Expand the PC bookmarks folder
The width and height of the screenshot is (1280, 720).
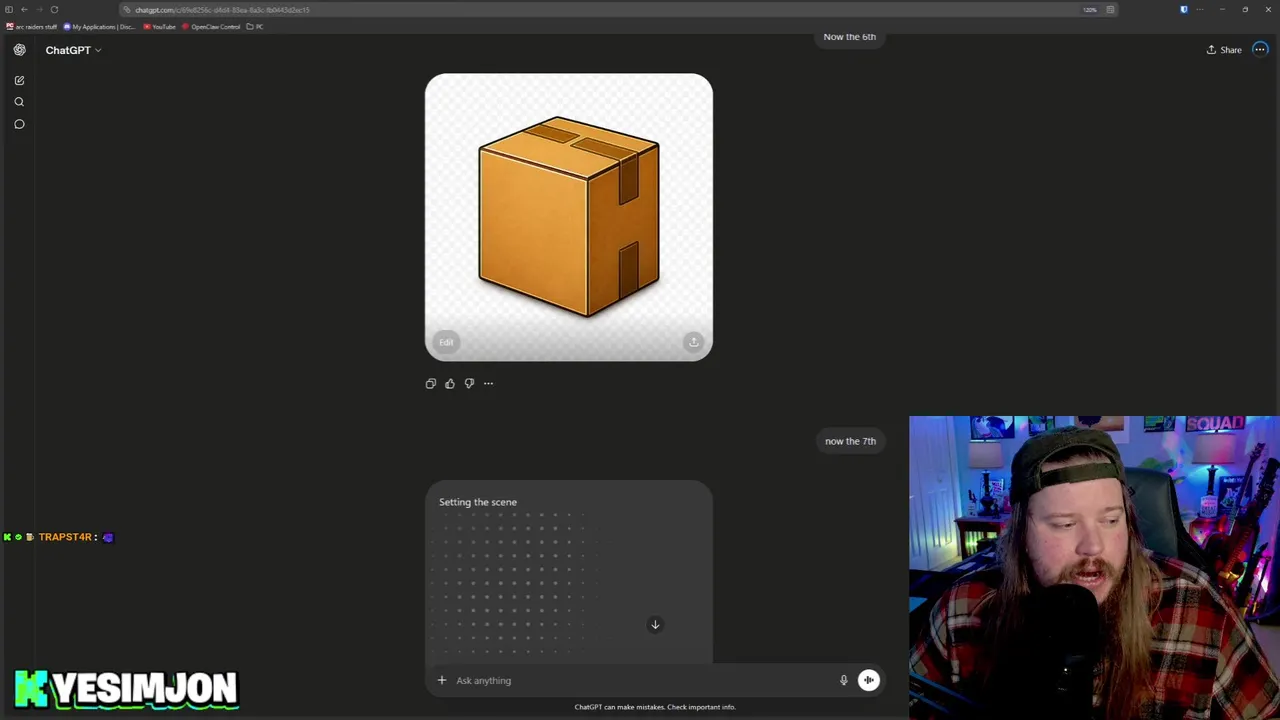[255, 27]
